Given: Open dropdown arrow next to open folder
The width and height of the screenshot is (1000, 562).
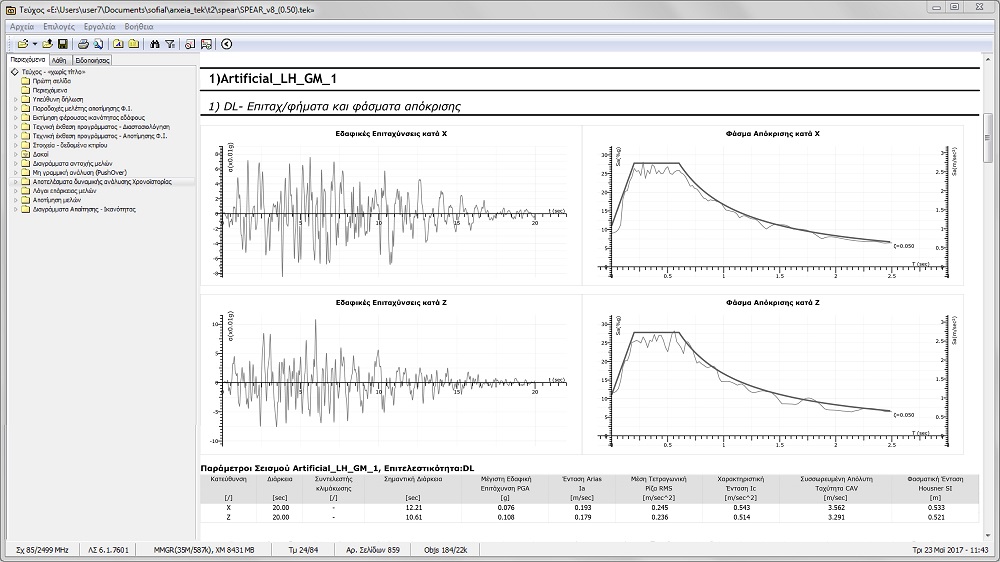Looking at the screenshot, I should coord(34,44).
